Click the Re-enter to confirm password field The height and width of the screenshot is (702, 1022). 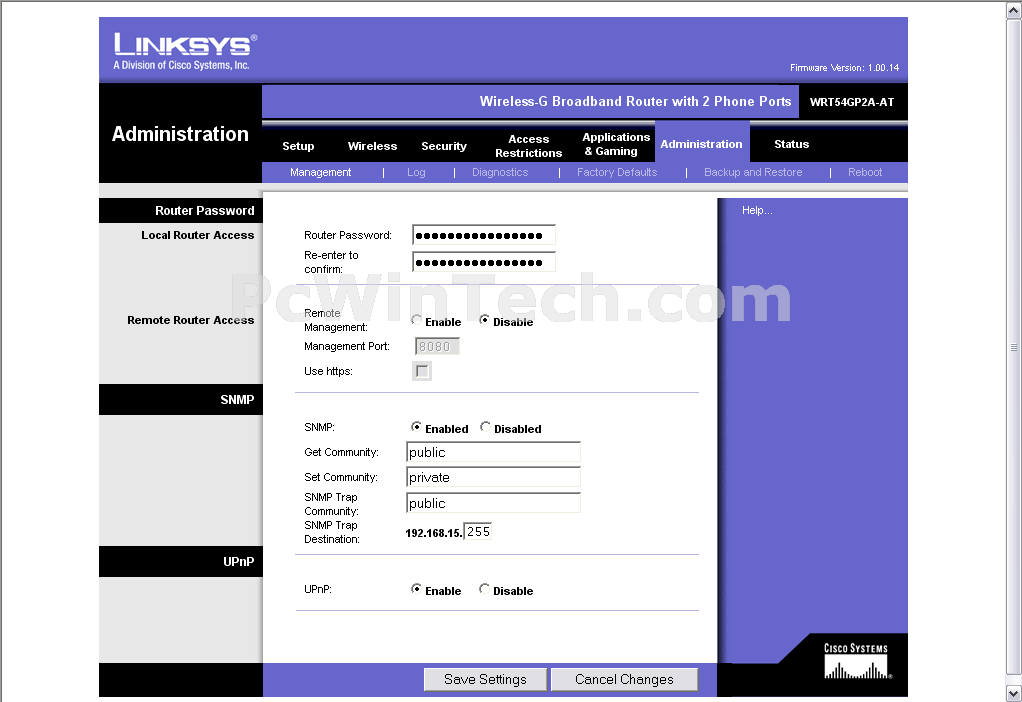tap(484, 262)
